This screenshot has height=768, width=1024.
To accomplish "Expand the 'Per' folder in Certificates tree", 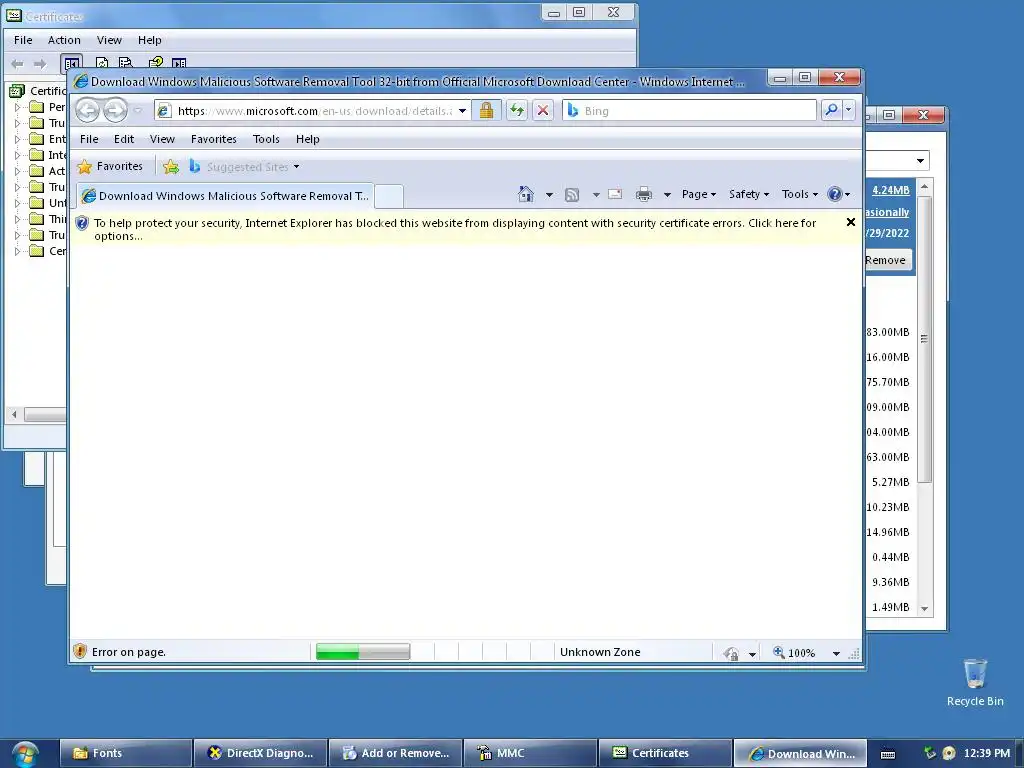I will [18, 107].
